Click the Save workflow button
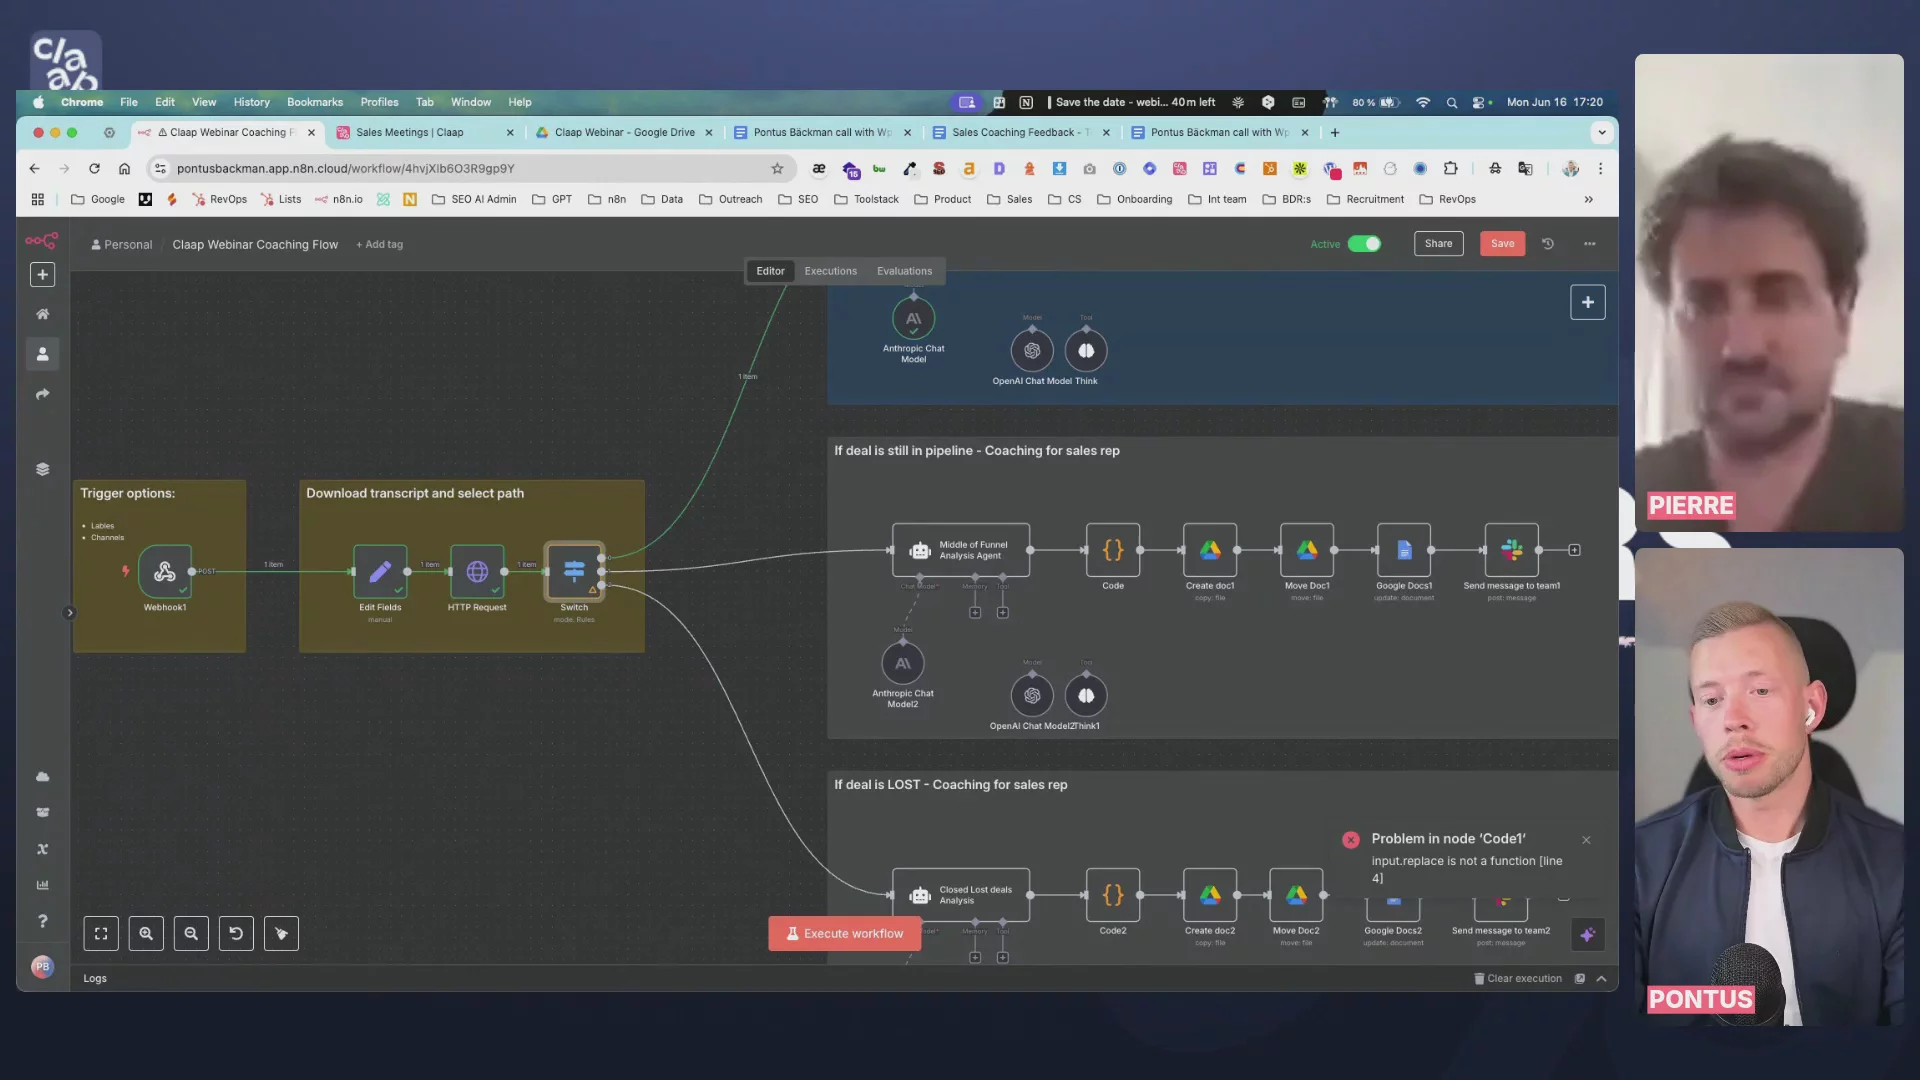Image resolution: width=1920 pixels, height=1080 pixels. coord(1503,244)
